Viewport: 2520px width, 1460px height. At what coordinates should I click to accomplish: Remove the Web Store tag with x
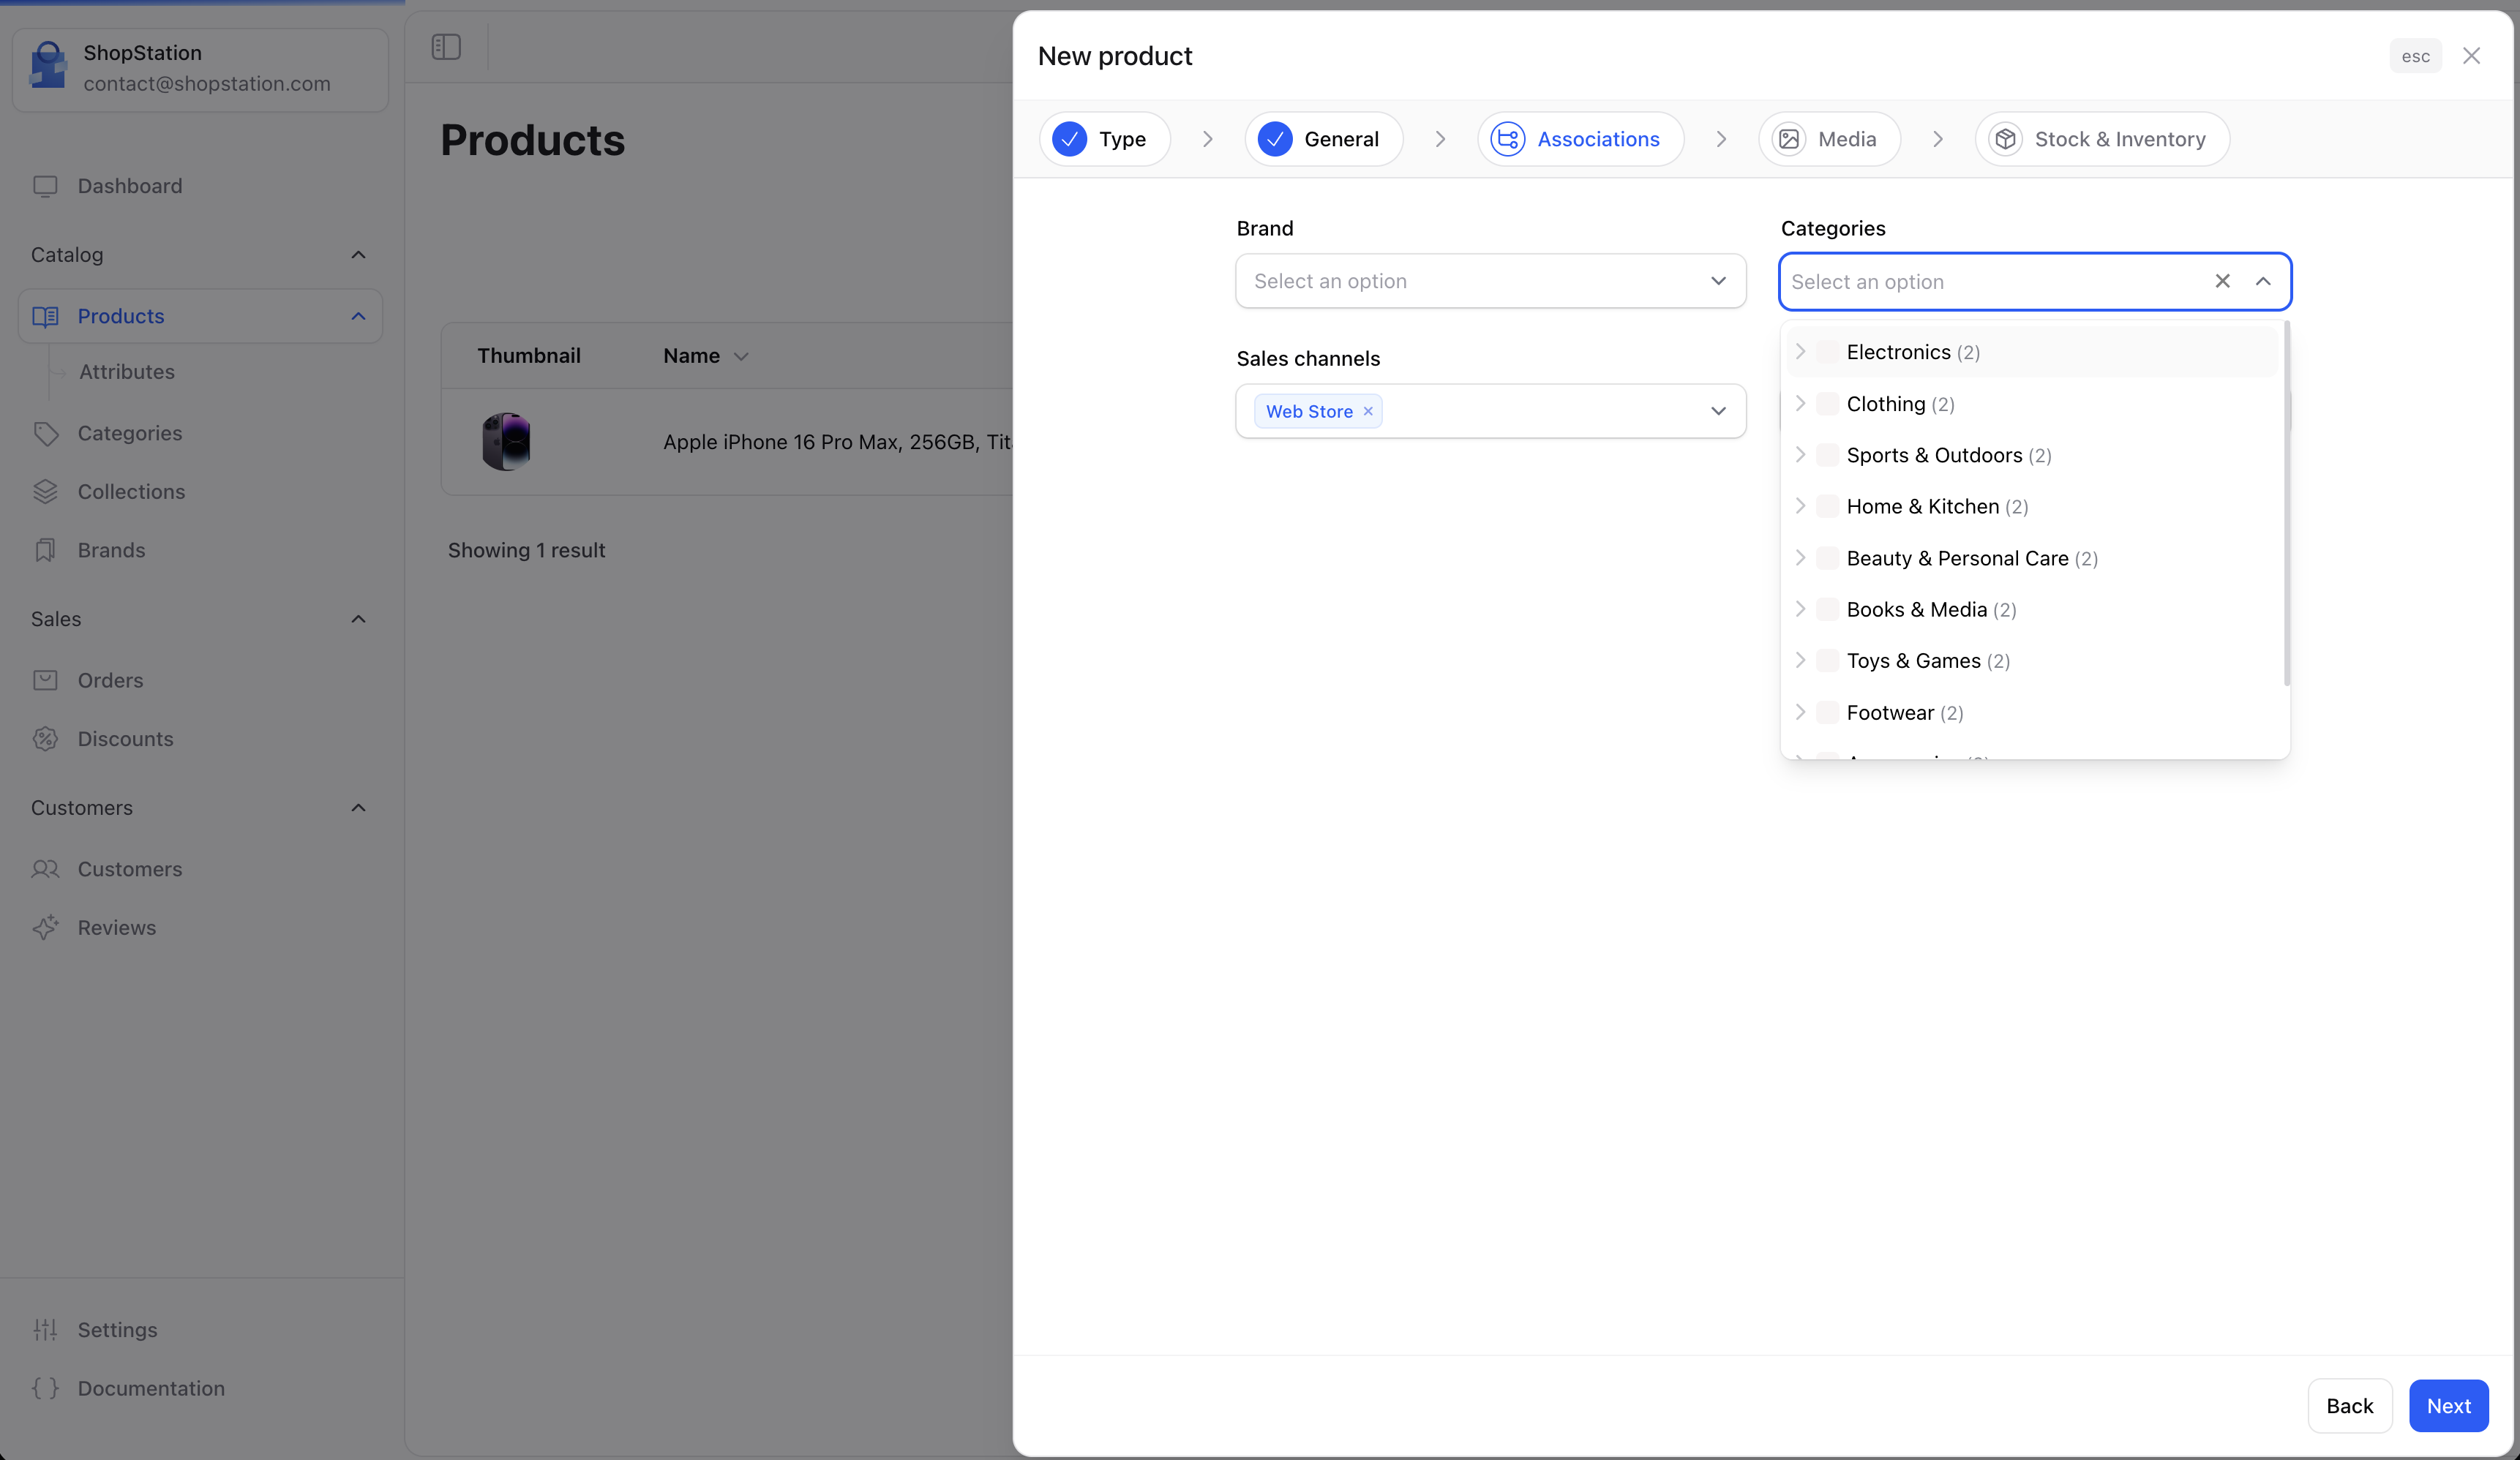[1368, 411]
